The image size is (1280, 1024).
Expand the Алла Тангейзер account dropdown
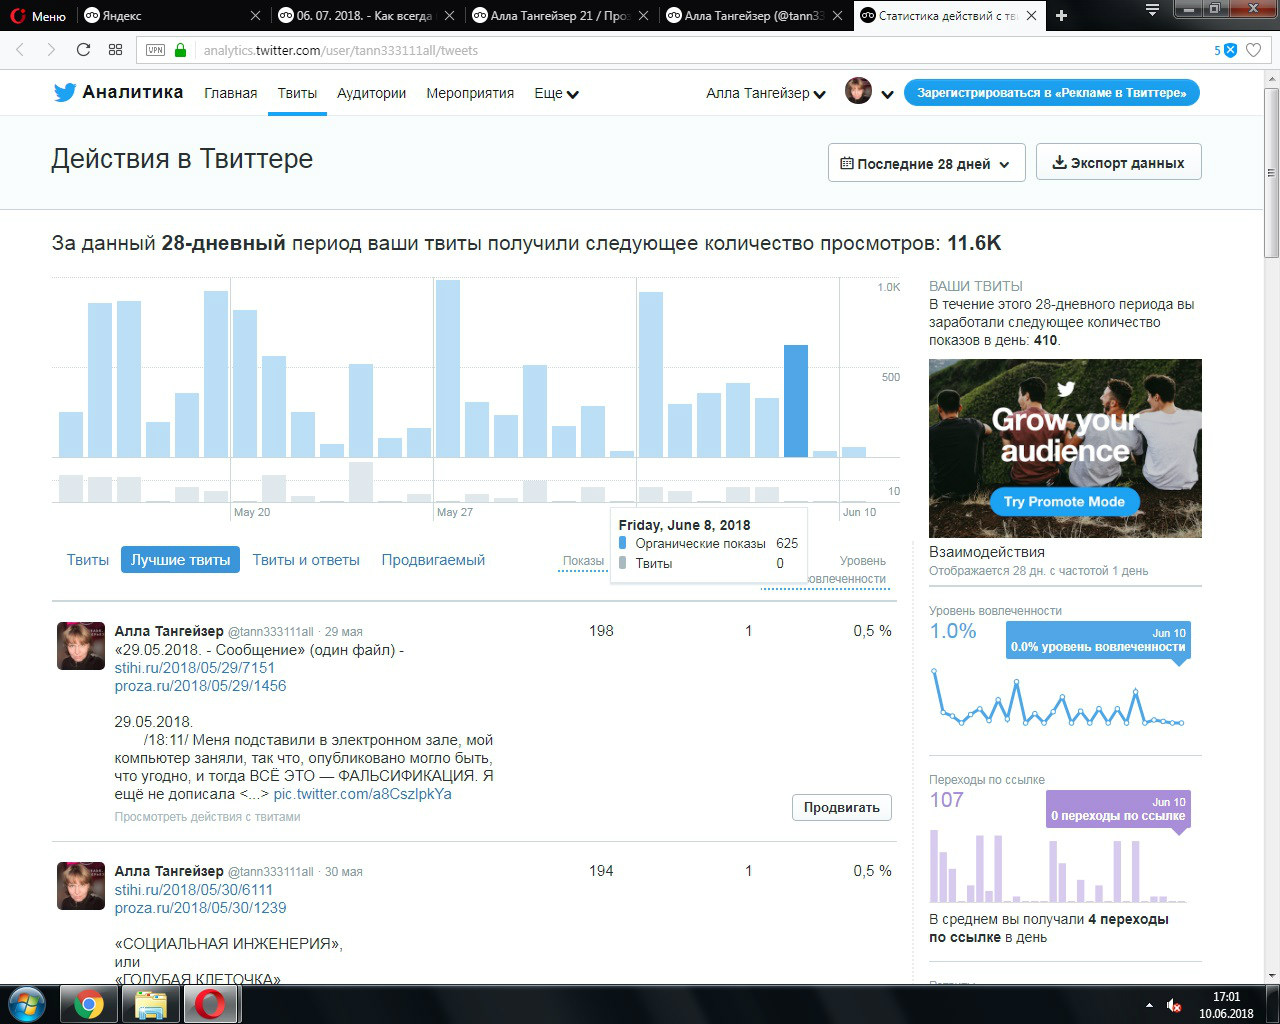(x=766, y=93)
